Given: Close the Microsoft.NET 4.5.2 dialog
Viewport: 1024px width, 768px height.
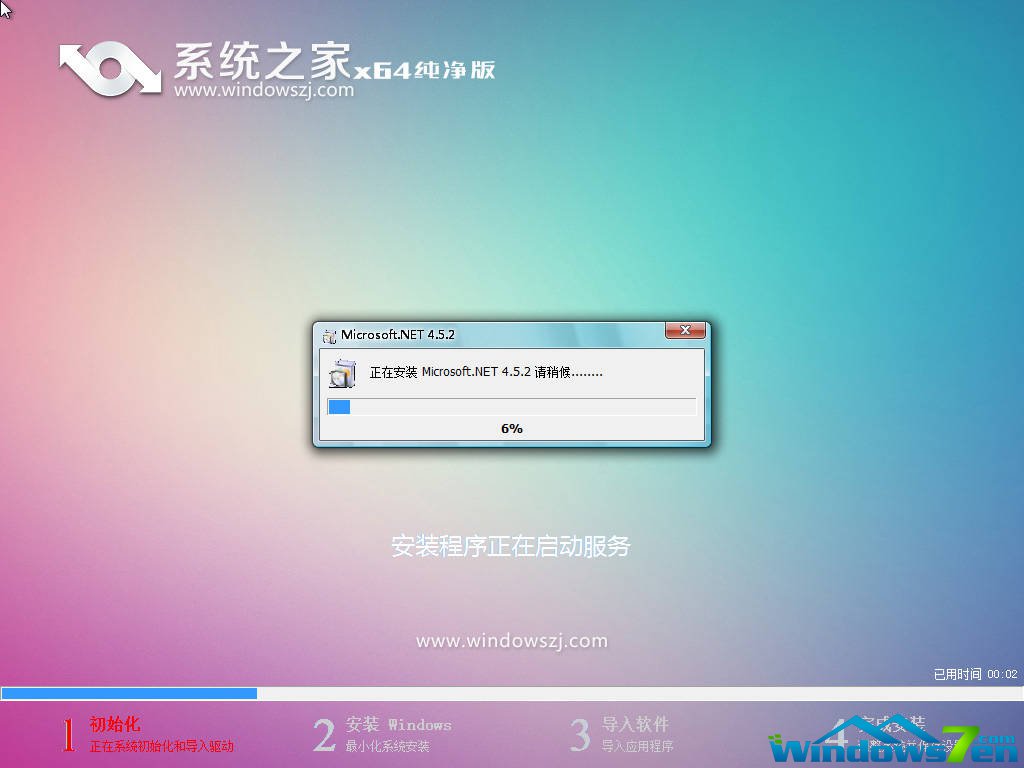Looking at the screenshot, I should 685,330.
